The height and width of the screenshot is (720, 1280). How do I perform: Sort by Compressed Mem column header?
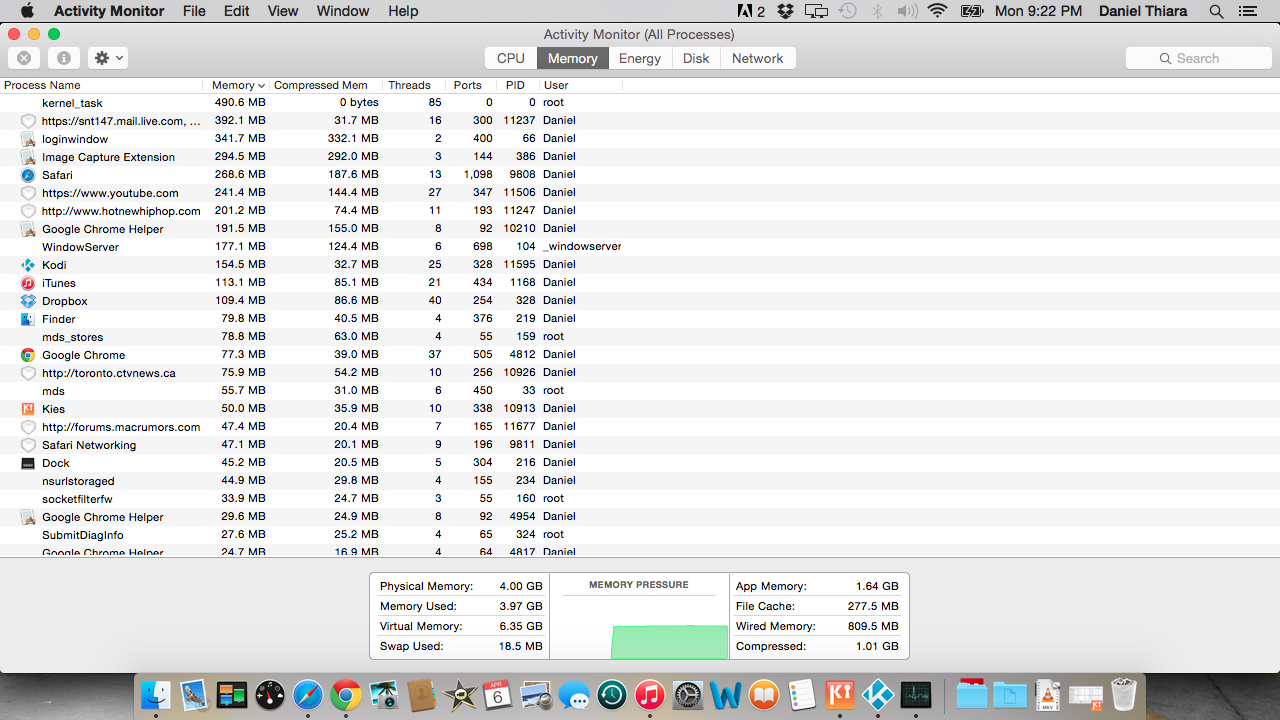(x=325, y=85)
